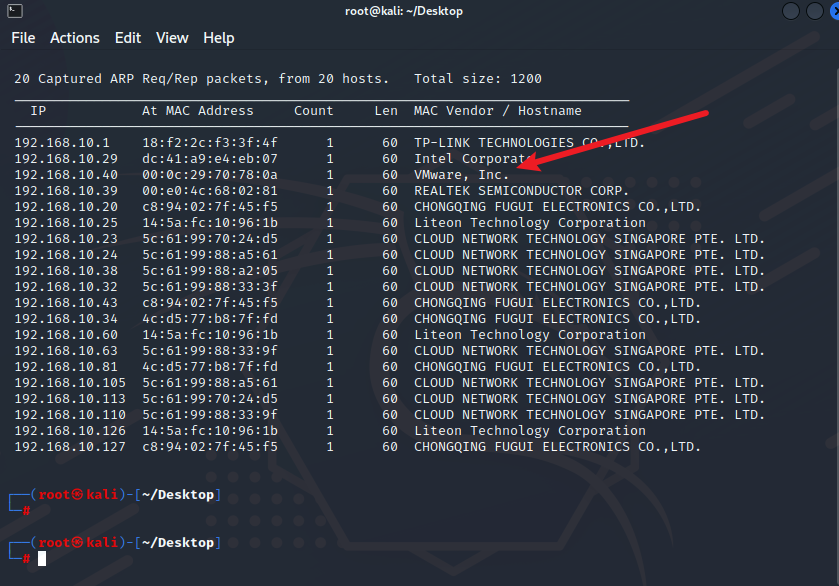Select IP address 192.168.10.110
839x586 pixels.
[x=70, y=415]
